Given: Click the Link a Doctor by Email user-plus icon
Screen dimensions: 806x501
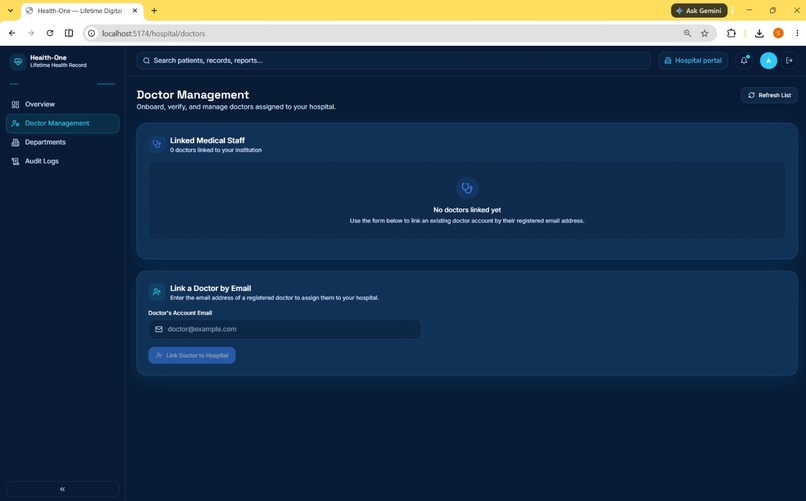Looking at the screenshot, I should coord(157,292).
